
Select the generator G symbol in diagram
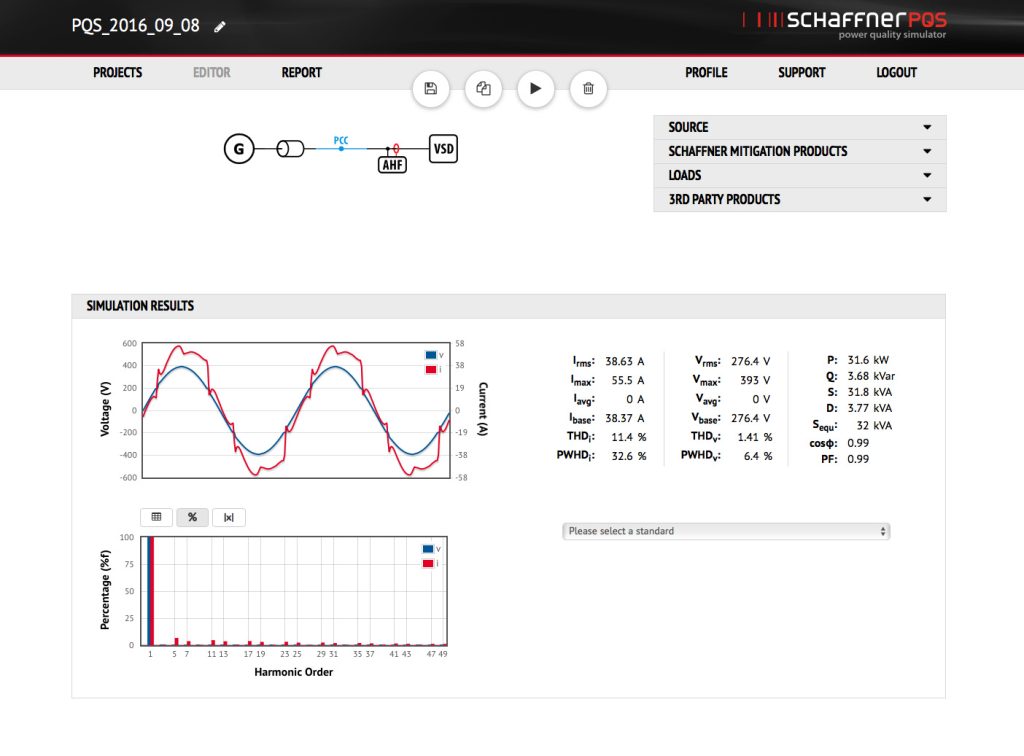coord(238,150)
